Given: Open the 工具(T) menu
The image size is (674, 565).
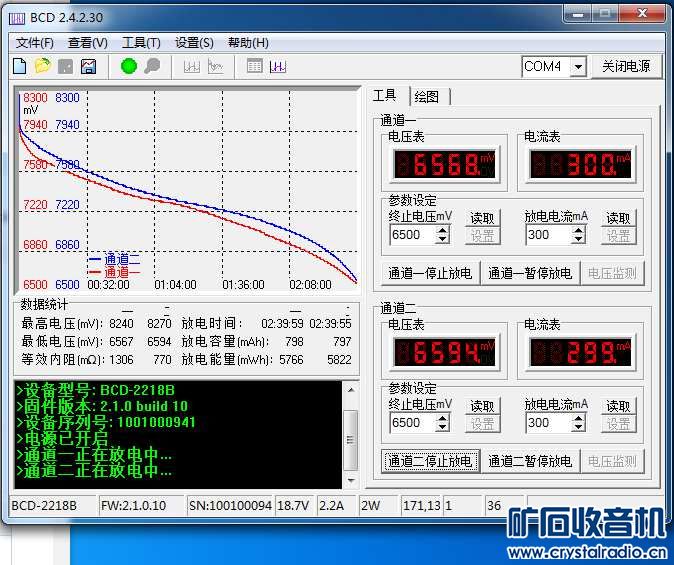Looking at the screenshot, I should (x=141, y=43).
